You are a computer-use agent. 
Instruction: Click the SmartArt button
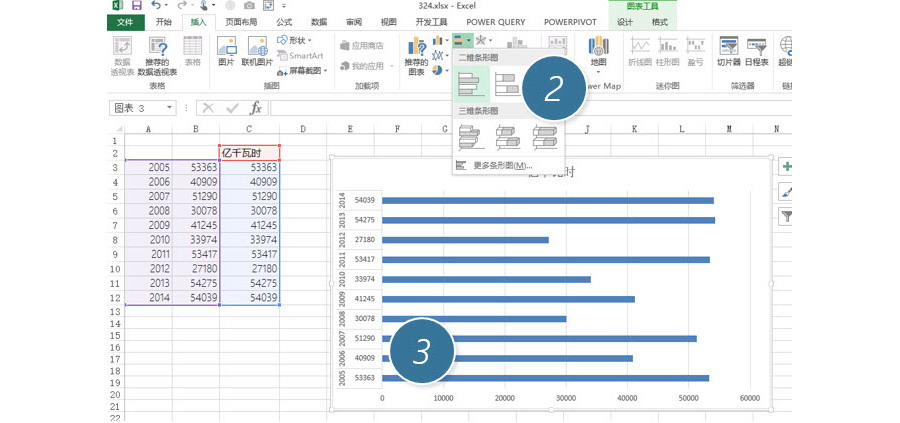click(300, 56)
